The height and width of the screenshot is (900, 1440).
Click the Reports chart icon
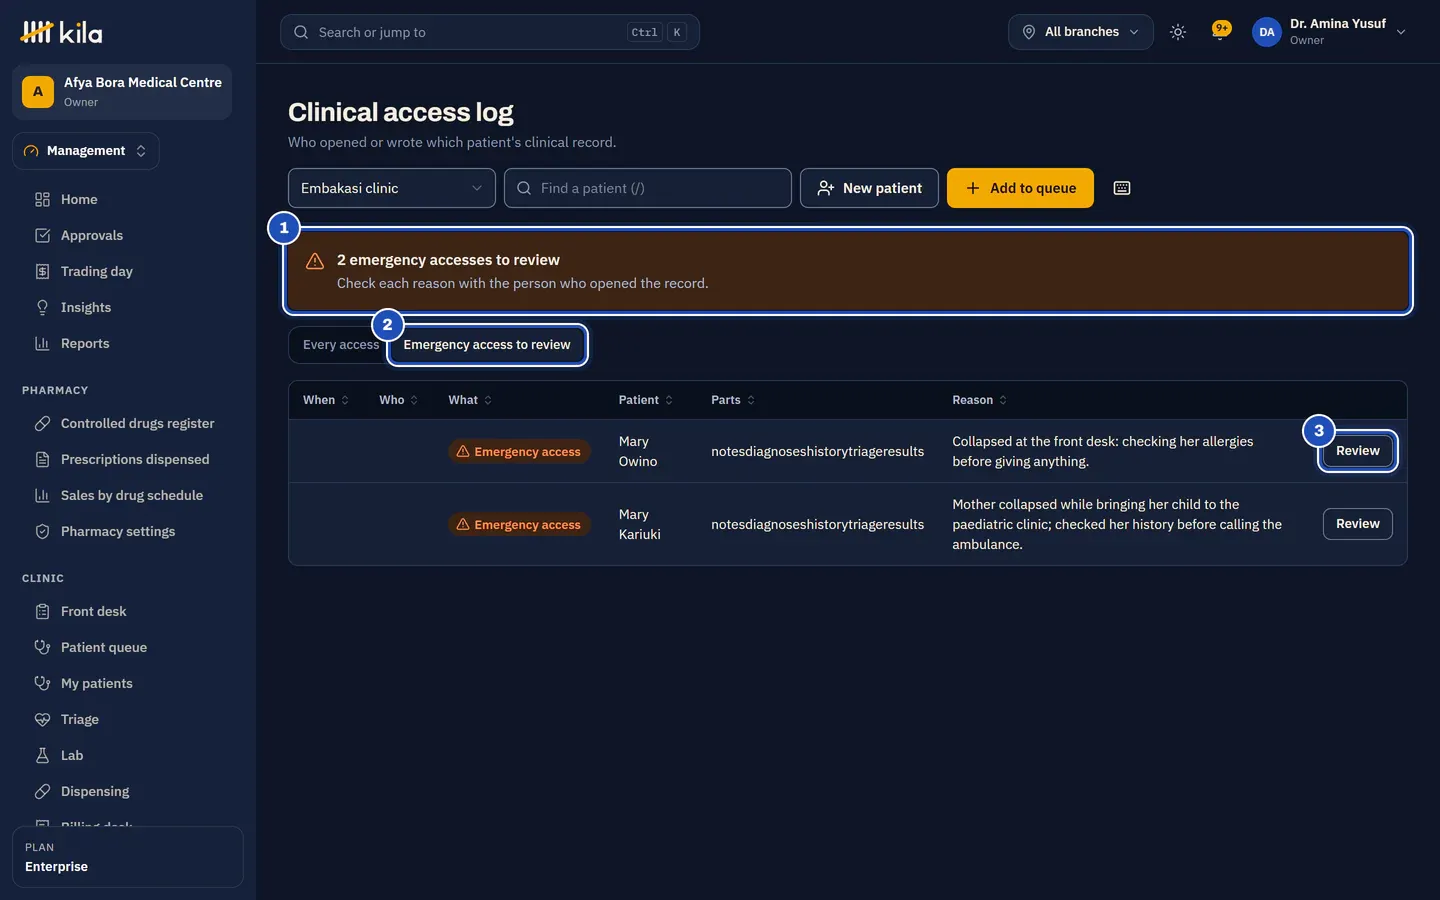click(42, 343)
